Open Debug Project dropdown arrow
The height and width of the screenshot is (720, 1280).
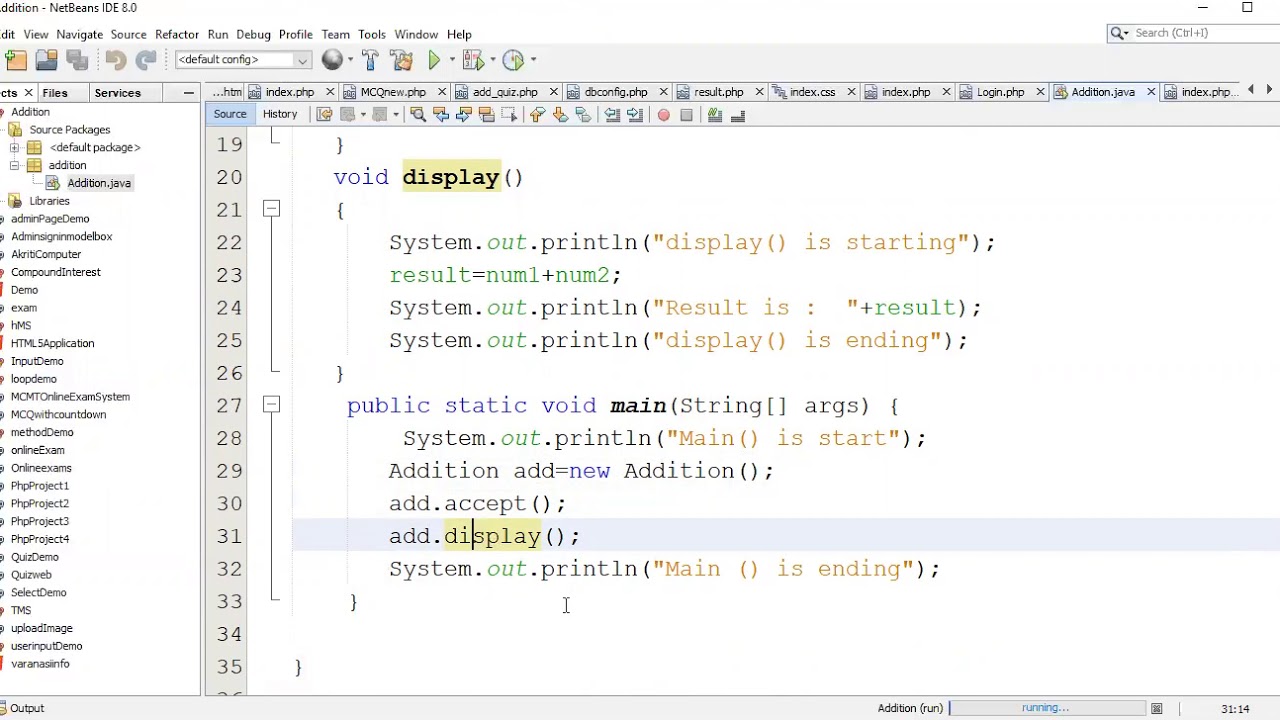(x=491, y=60)
